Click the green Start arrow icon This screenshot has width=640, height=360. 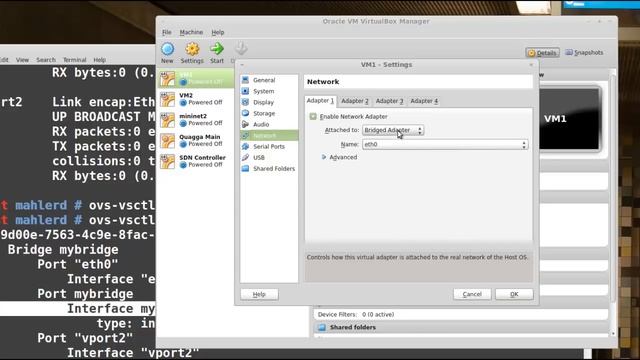pos(217,49)
